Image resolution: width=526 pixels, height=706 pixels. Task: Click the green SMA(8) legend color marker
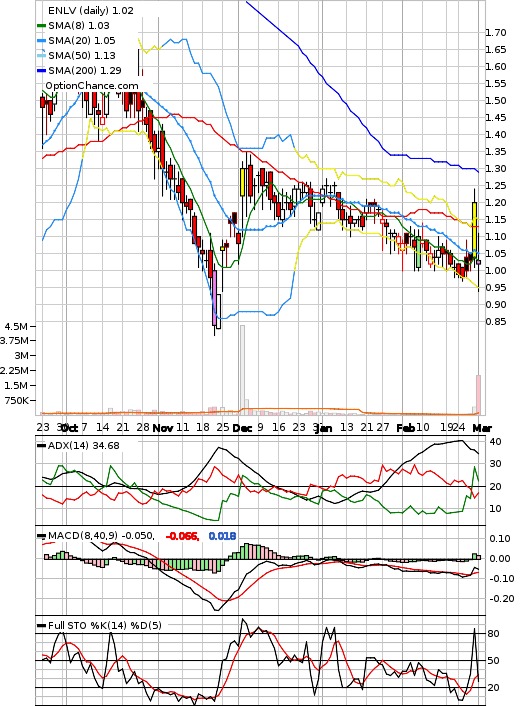click(x=41, y=26)
